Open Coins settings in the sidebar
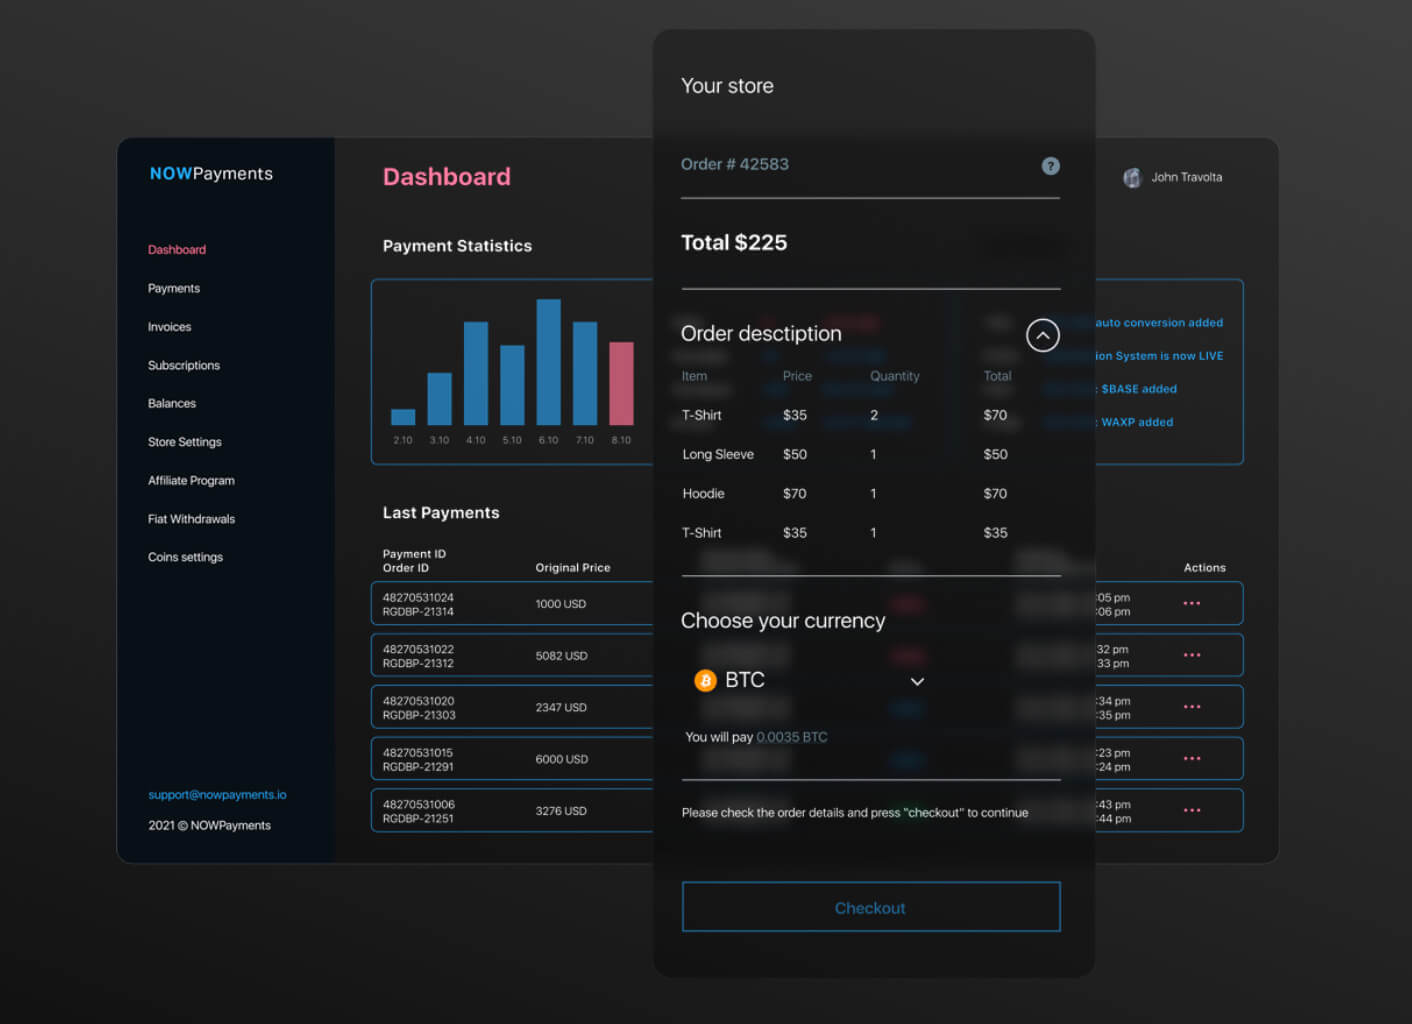The image size is (1412, 1024). (185, 557)
